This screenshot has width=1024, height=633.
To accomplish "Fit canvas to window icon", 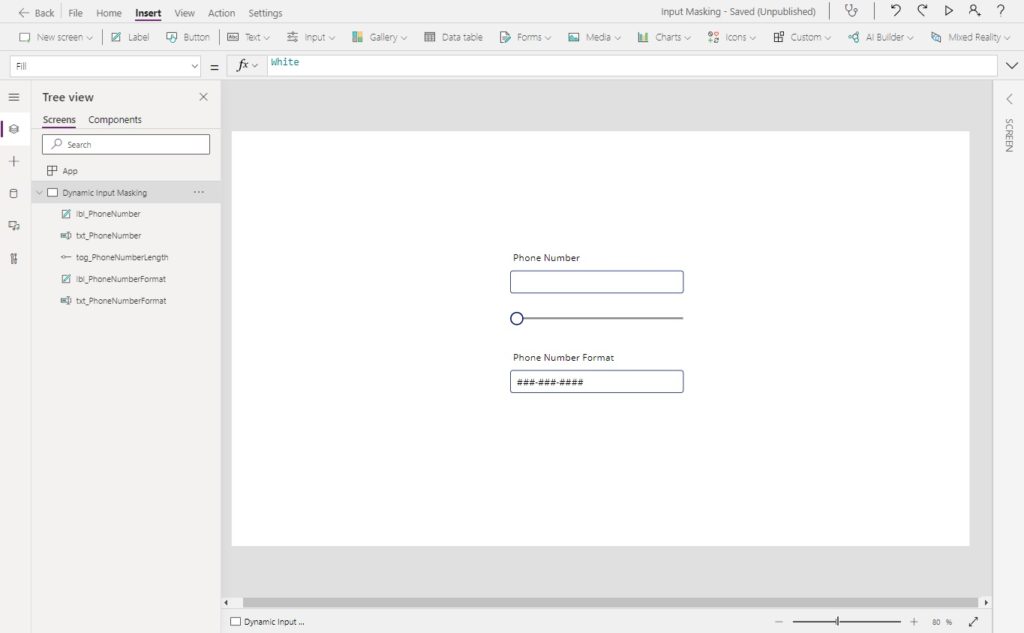I will 973,622.
